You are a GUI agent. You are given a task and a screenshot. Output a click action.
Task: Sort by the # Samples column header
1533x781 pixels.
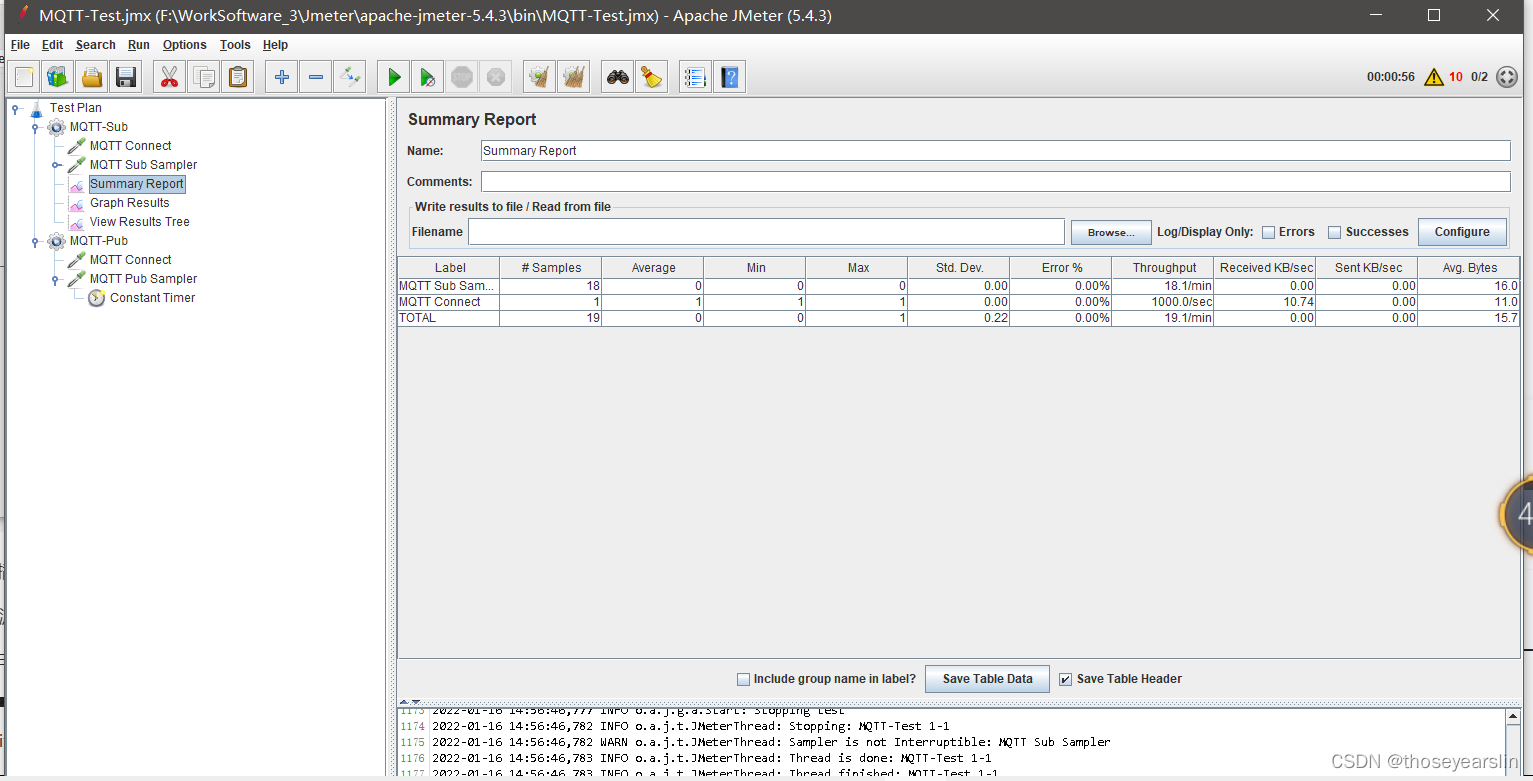pyautogui.click(x=551, y=268)
